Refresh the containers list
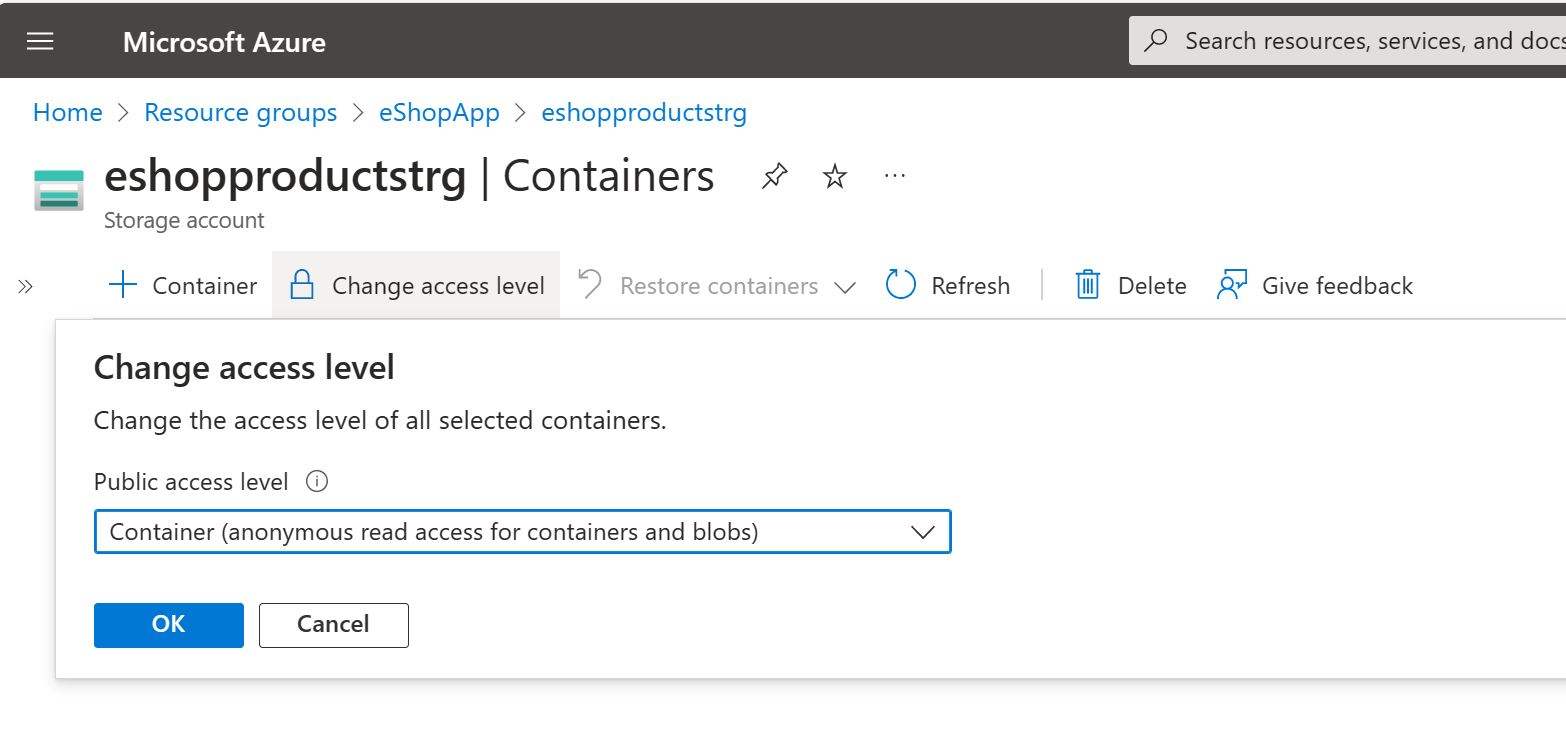 coord(948,286)
